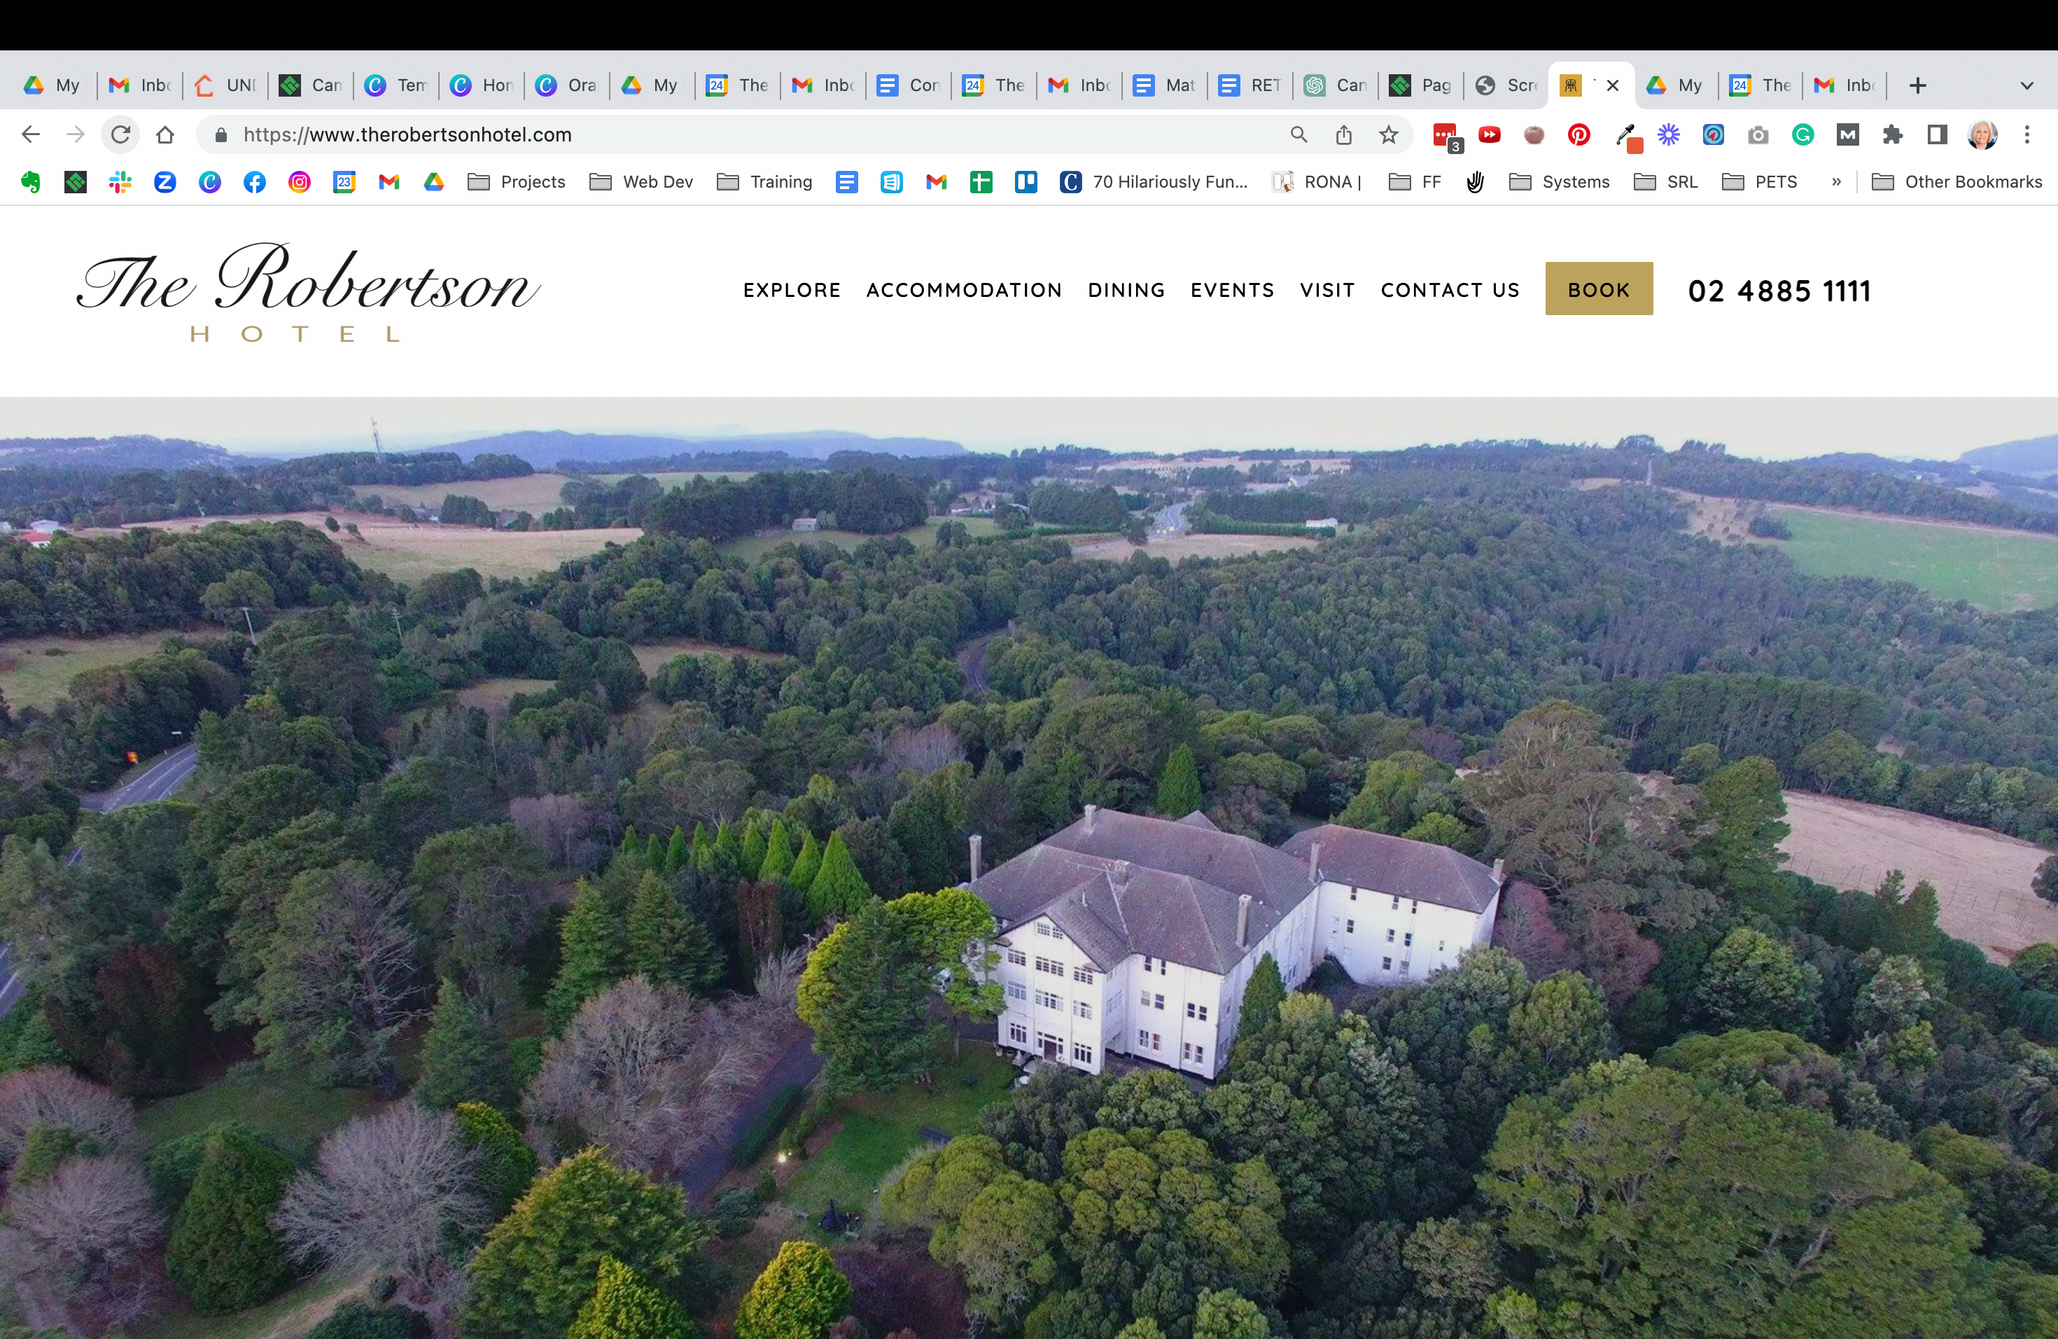Viewport: 2058px width, 1339px height.
Task: Open the DINING menu item
Action: click(x=1126, y=290)
